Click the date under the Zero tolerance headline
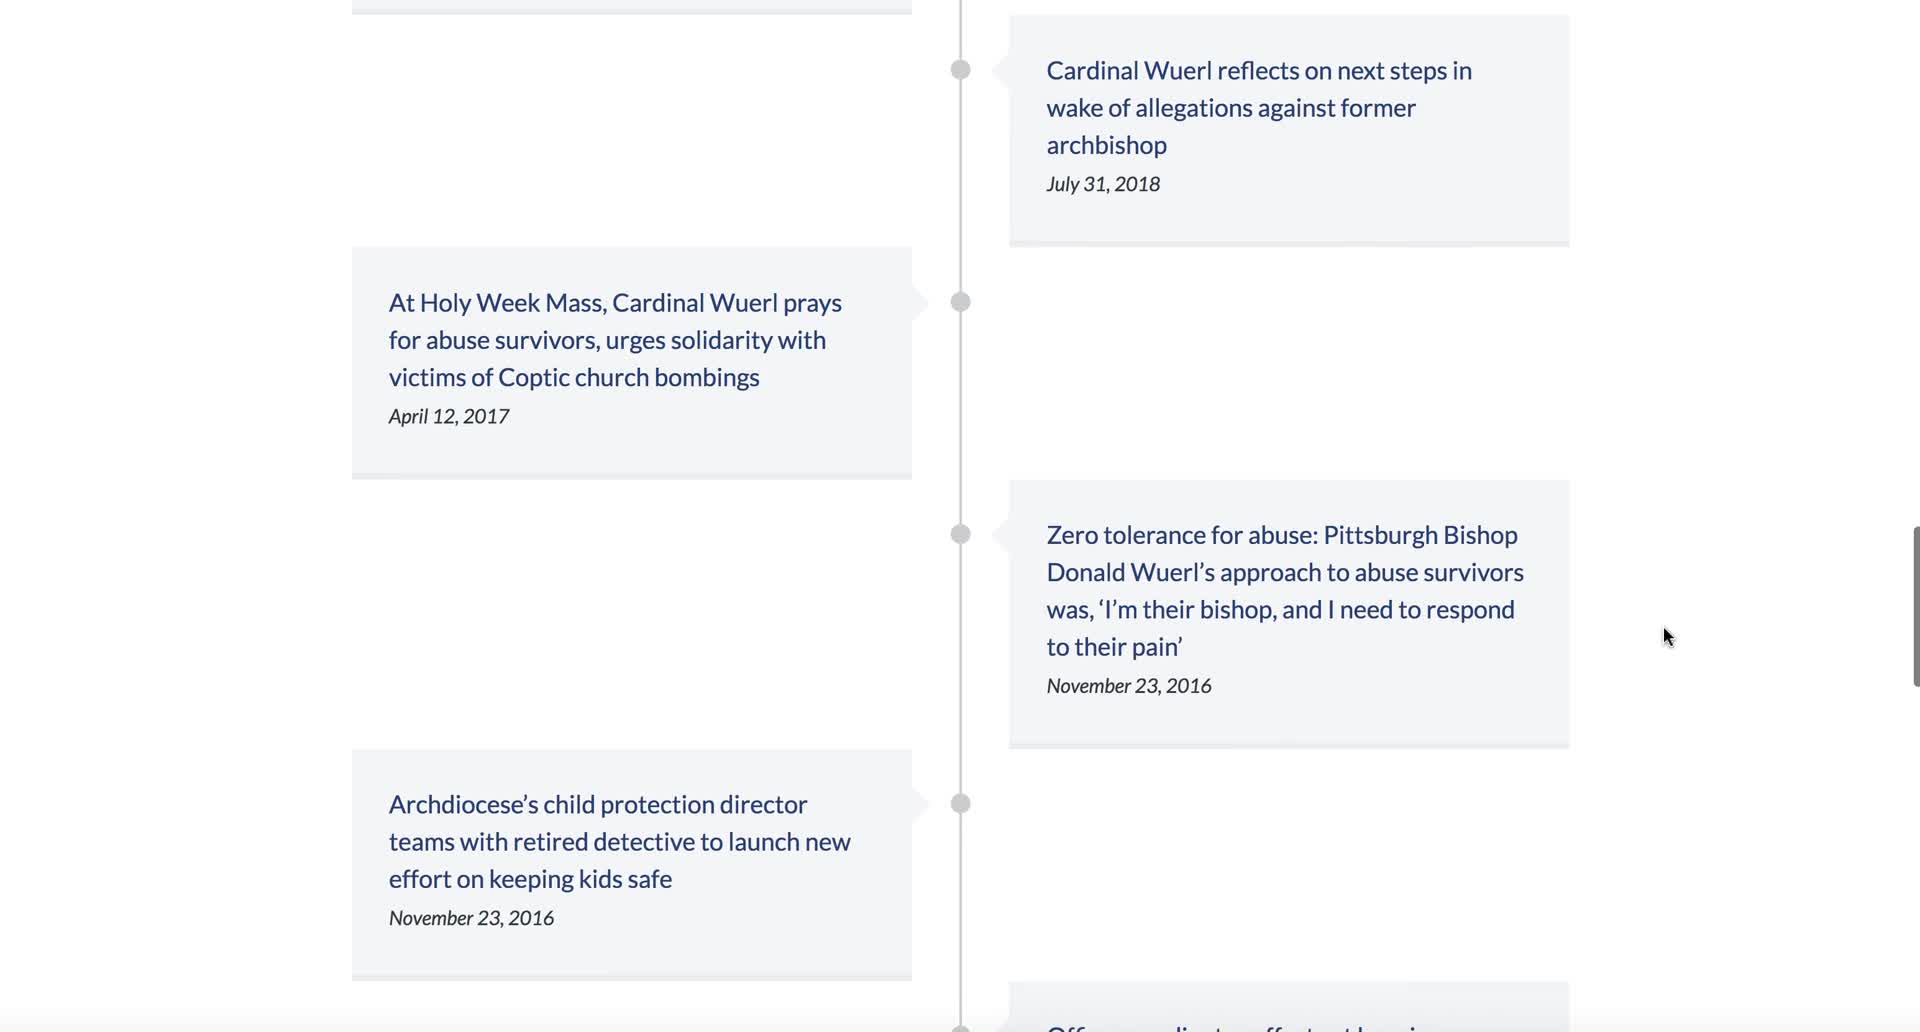The image size is (1920, 1032). [x=1129, y=686]
